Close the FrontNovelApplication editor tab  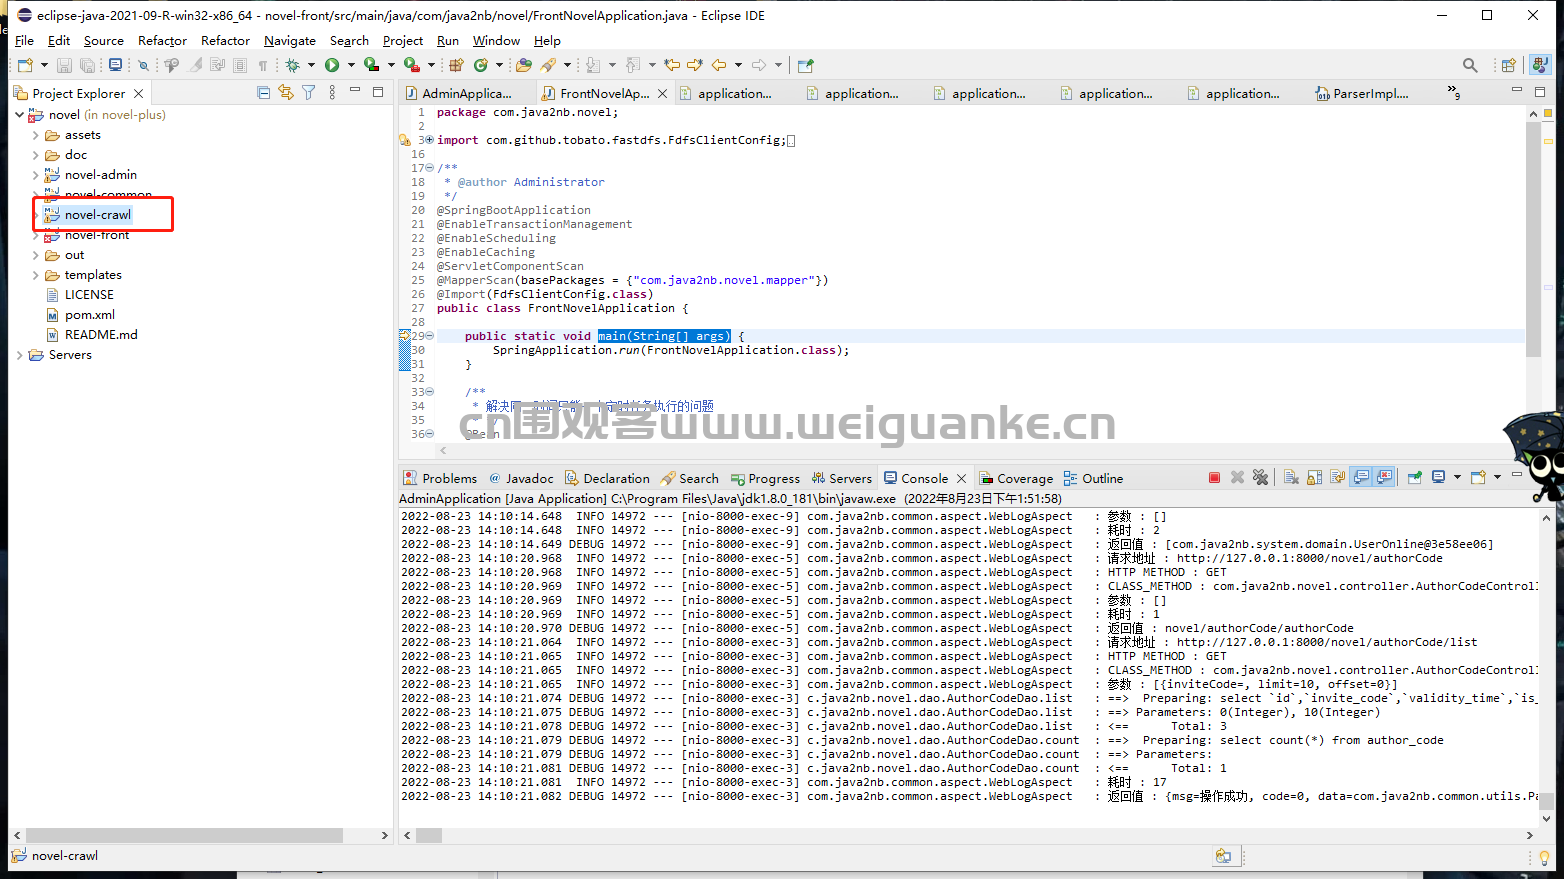coord(661,94)
